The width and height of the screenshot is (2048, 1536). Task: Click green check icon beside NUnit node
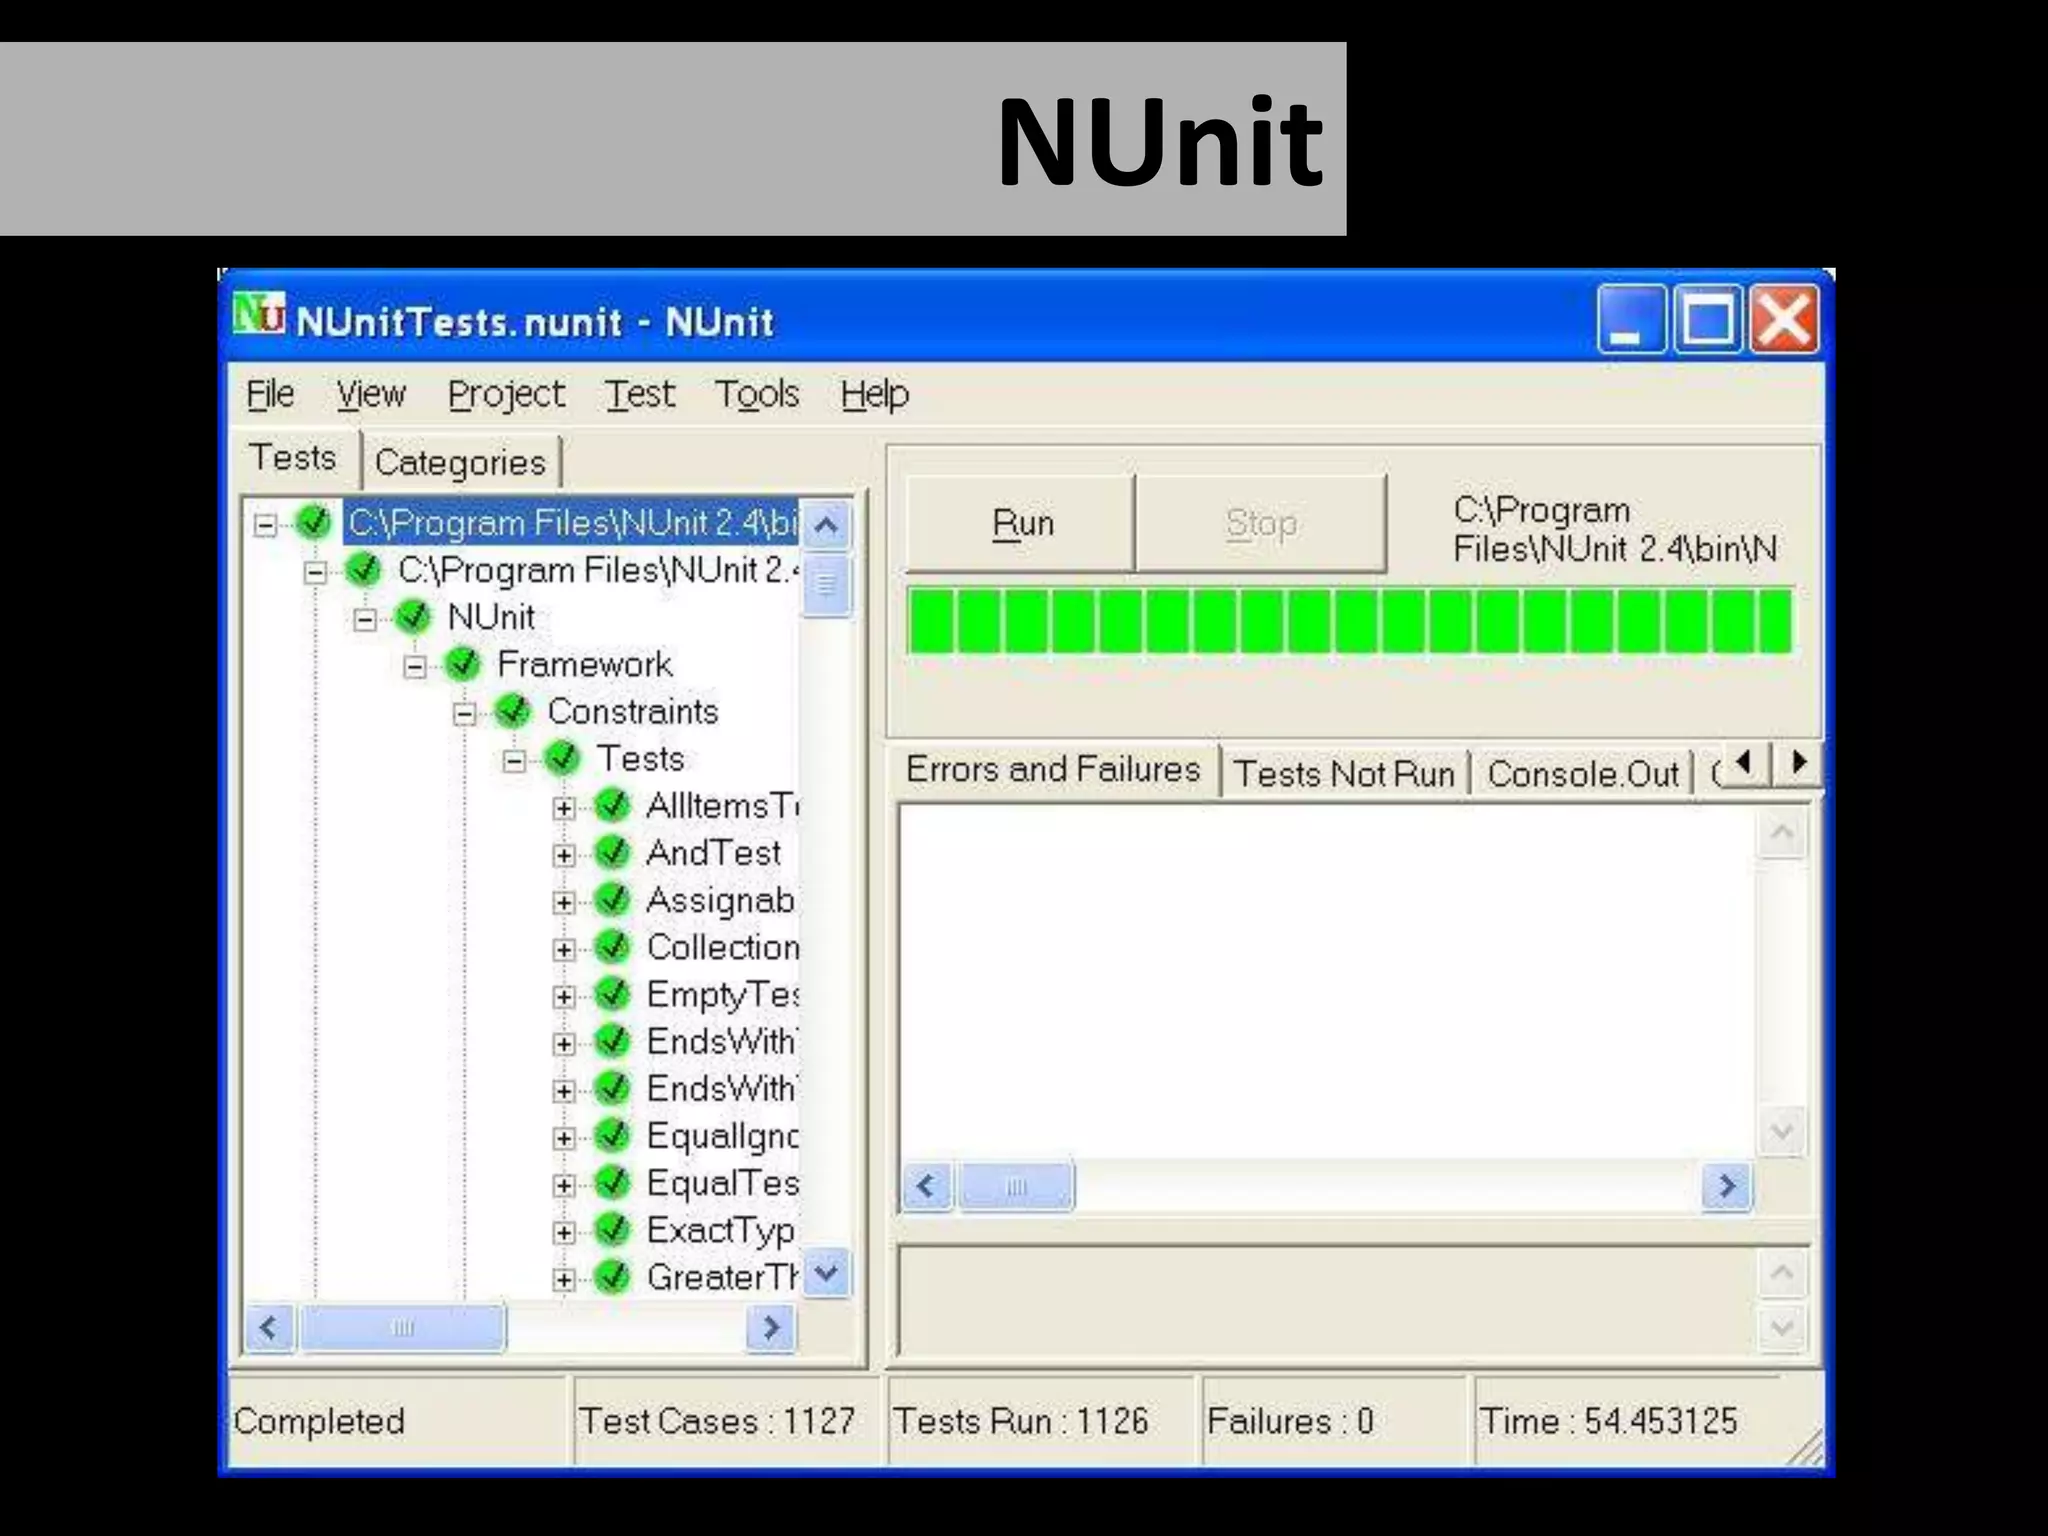(x=412, y=617)
